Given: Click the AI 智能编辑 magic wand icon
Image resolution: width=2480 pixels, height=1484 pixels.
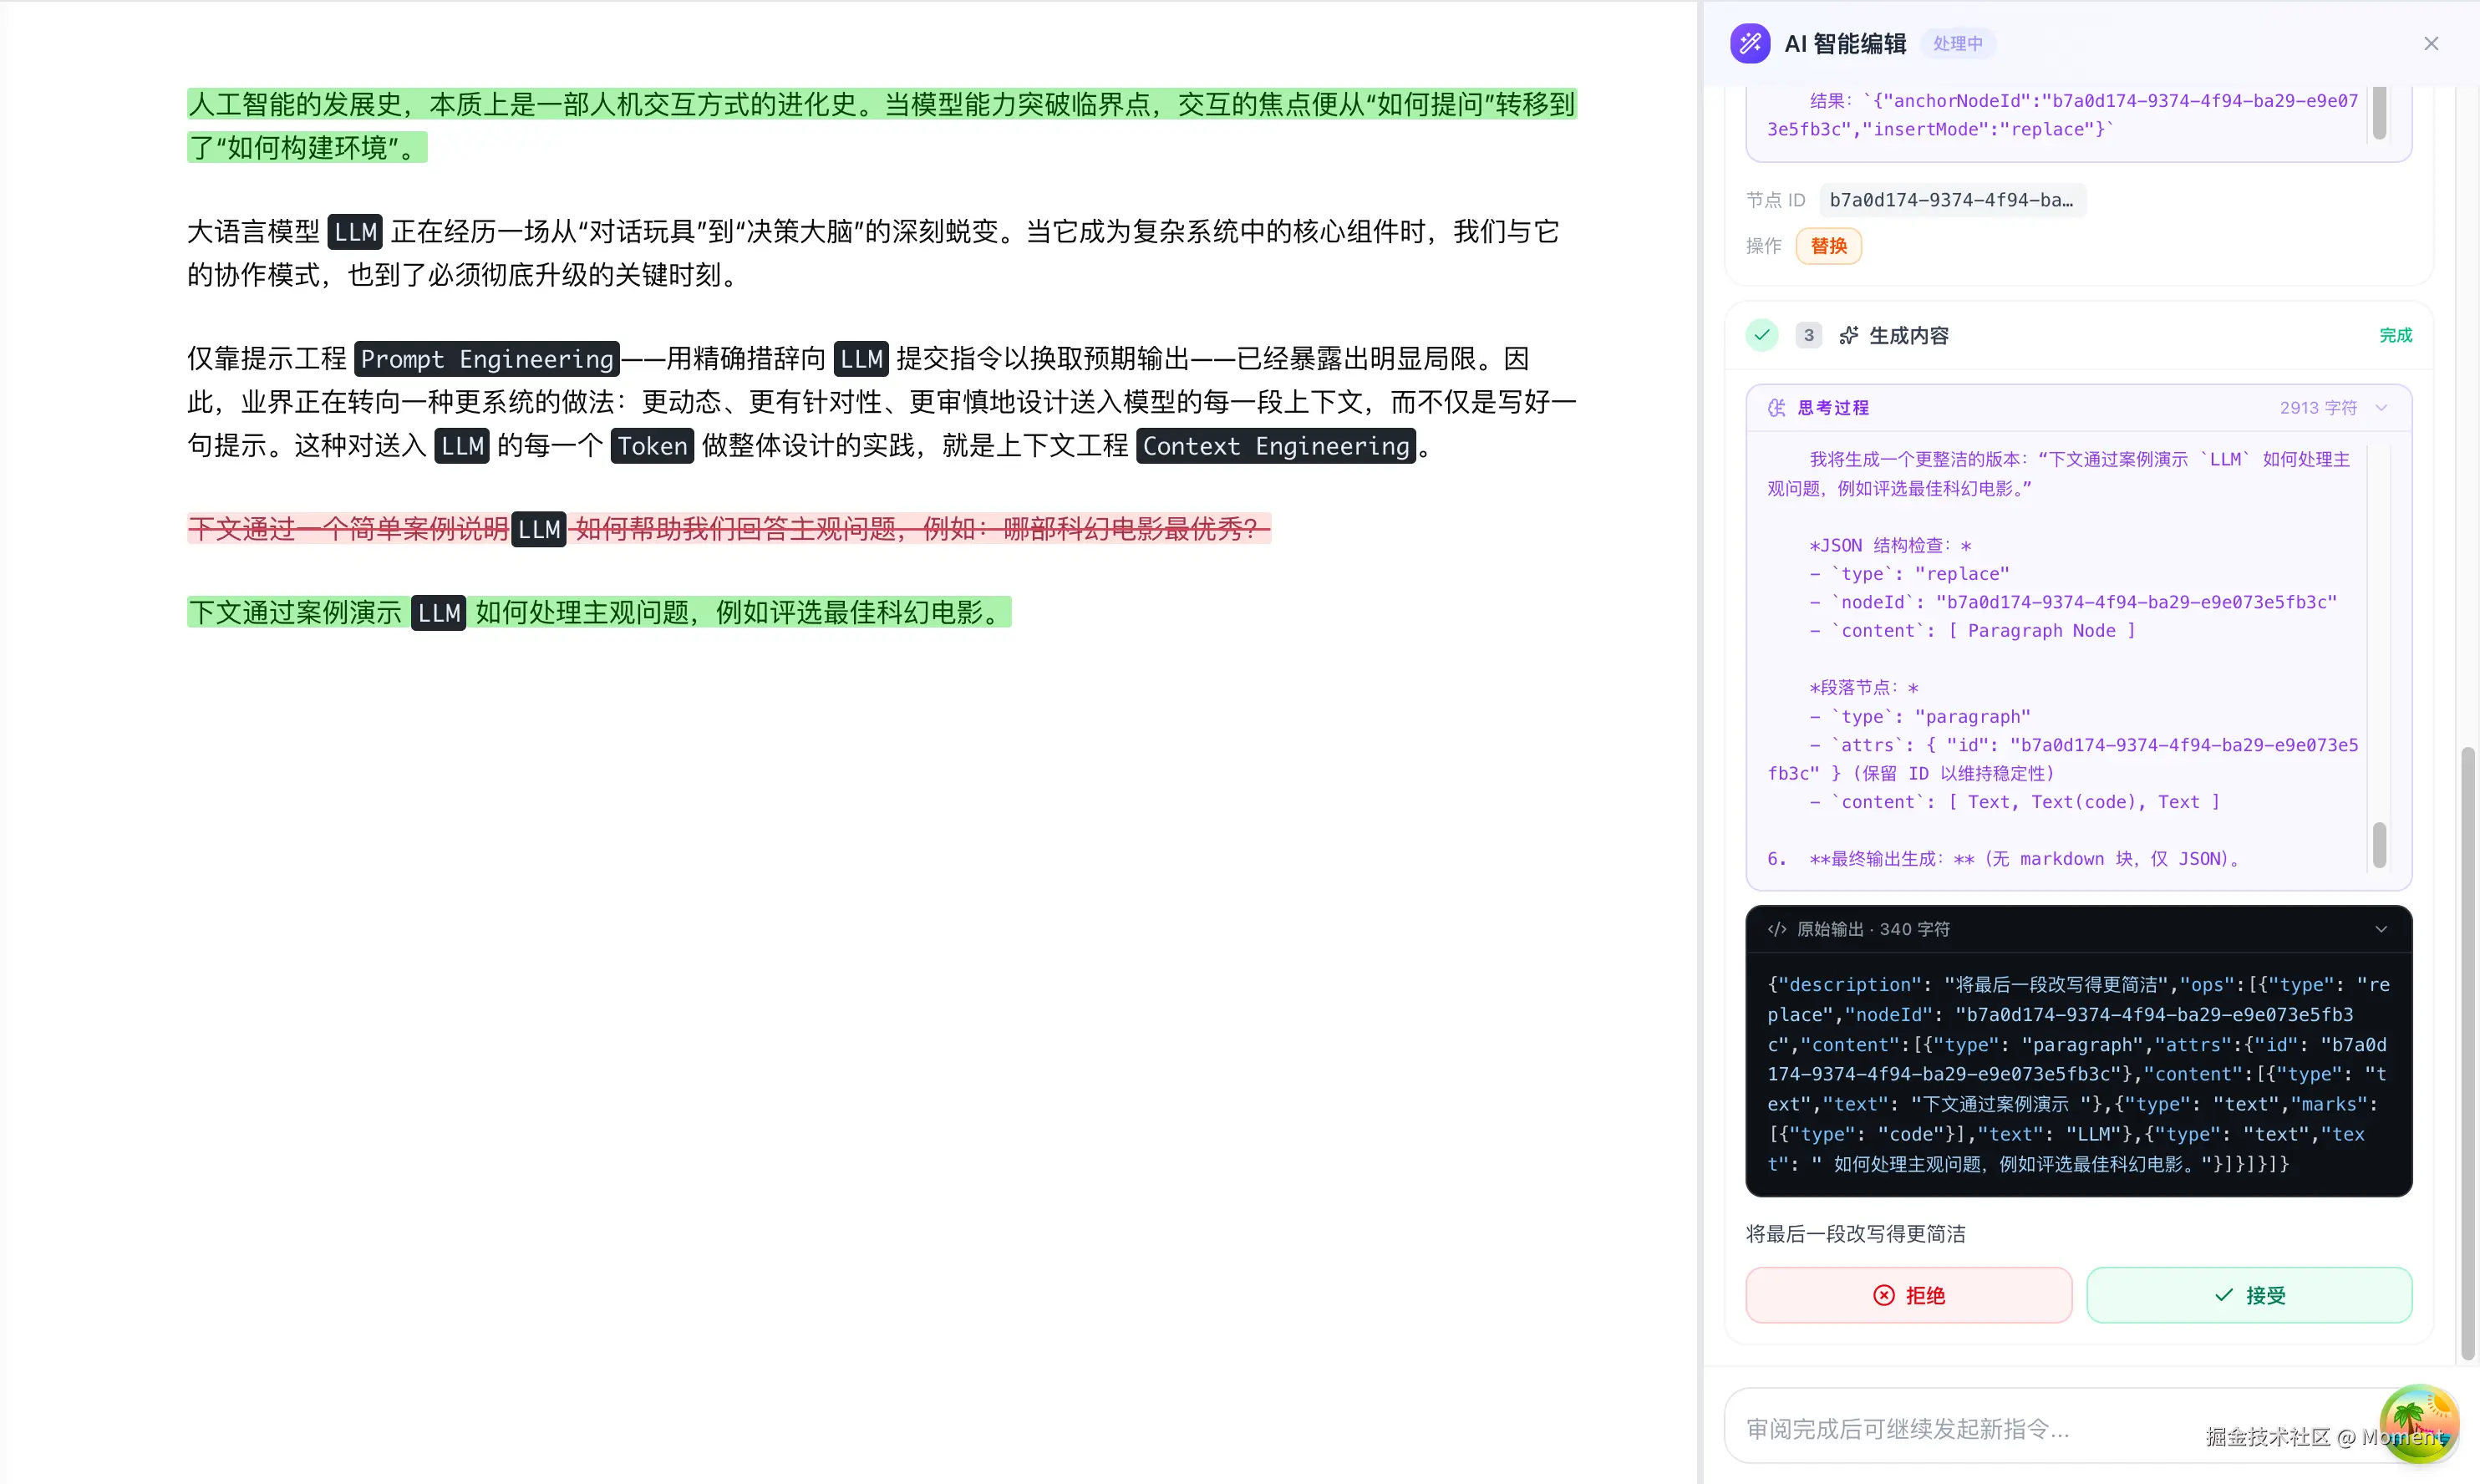Looking at the screenshot, I should (x=1750, y=43).
